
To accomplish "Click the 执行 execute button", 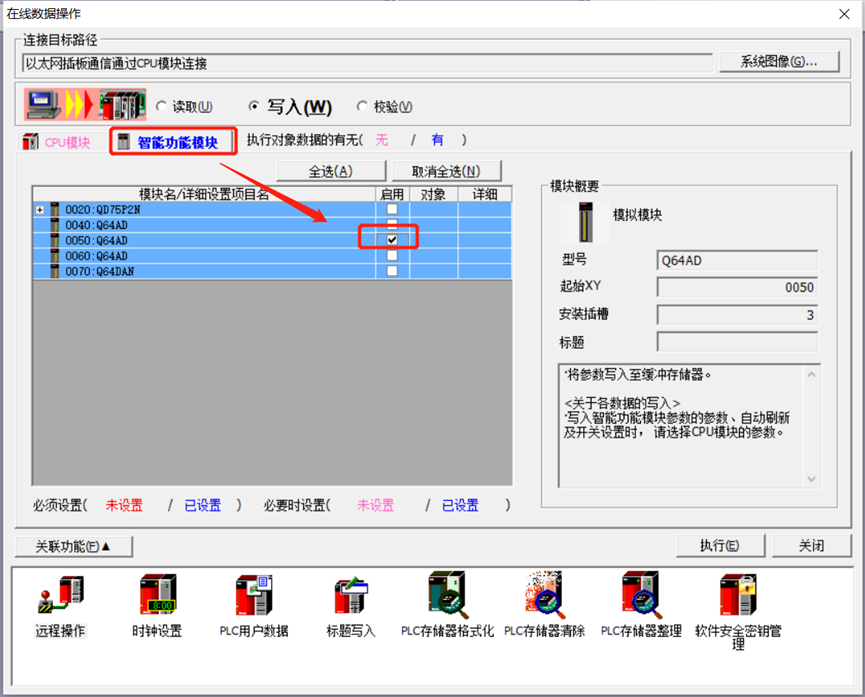I will (719, 546).
